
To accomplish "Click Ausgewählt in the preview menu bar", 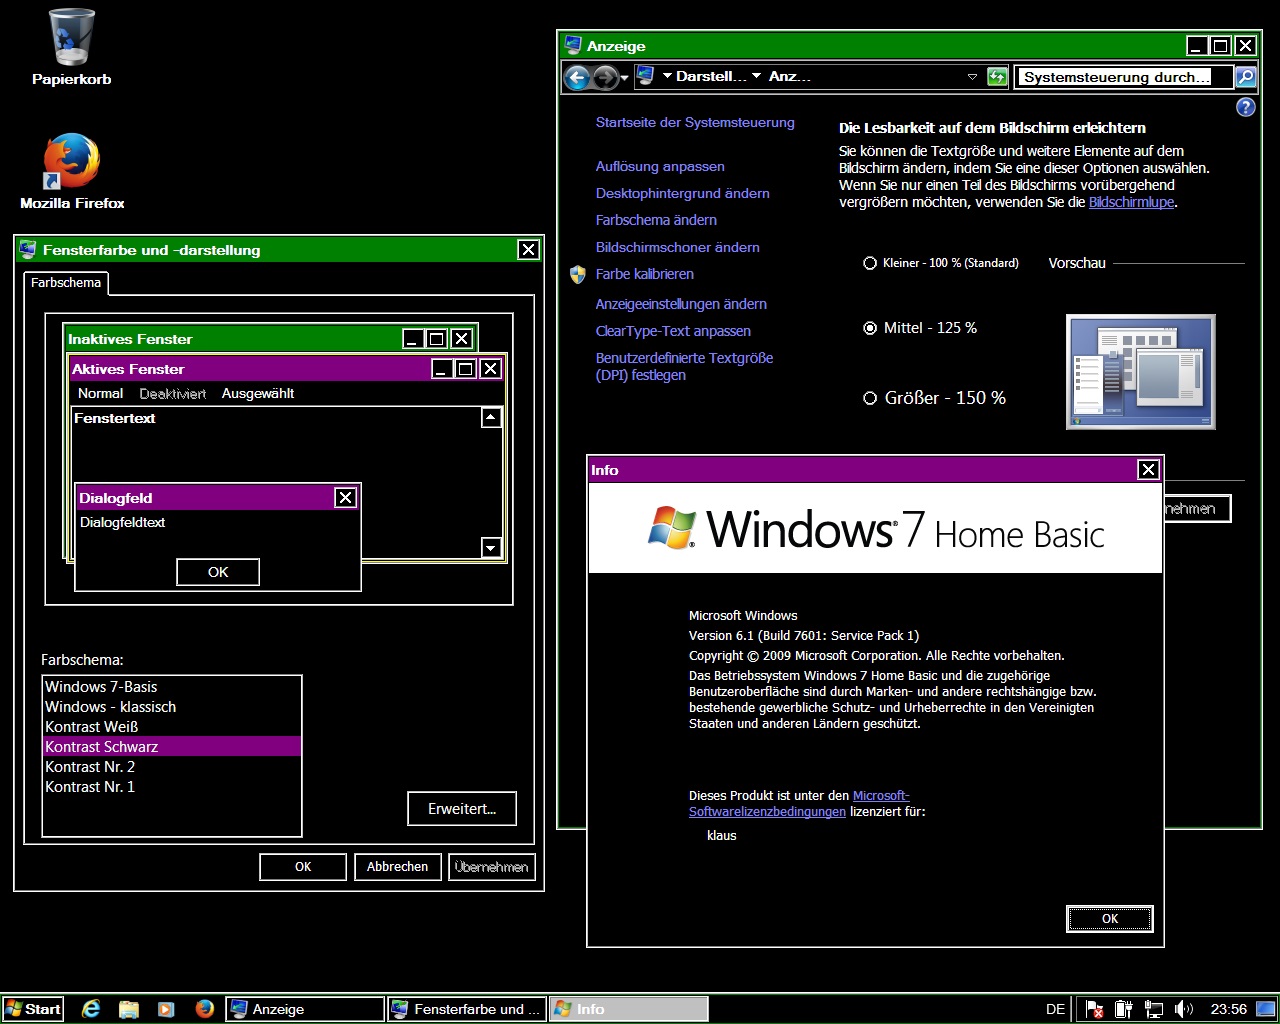I will point(258,394).
